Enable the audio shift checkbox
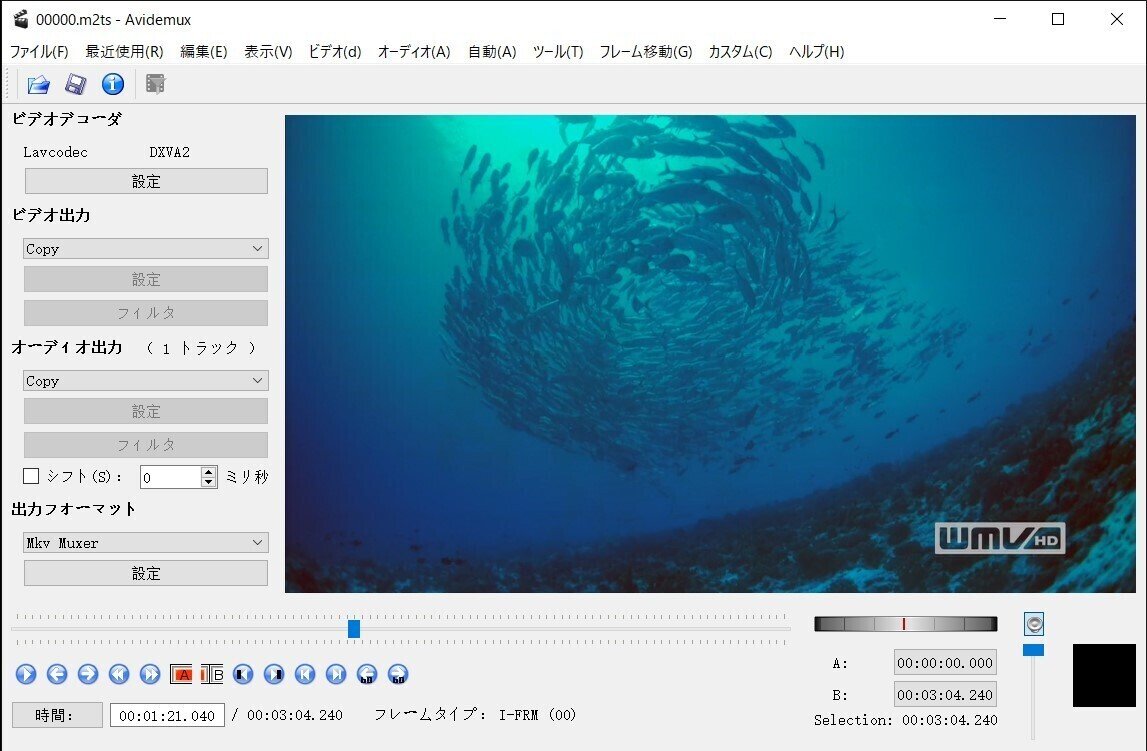Image resolution: width=1147 pixels, height=751 pixels. coord(29,476)
